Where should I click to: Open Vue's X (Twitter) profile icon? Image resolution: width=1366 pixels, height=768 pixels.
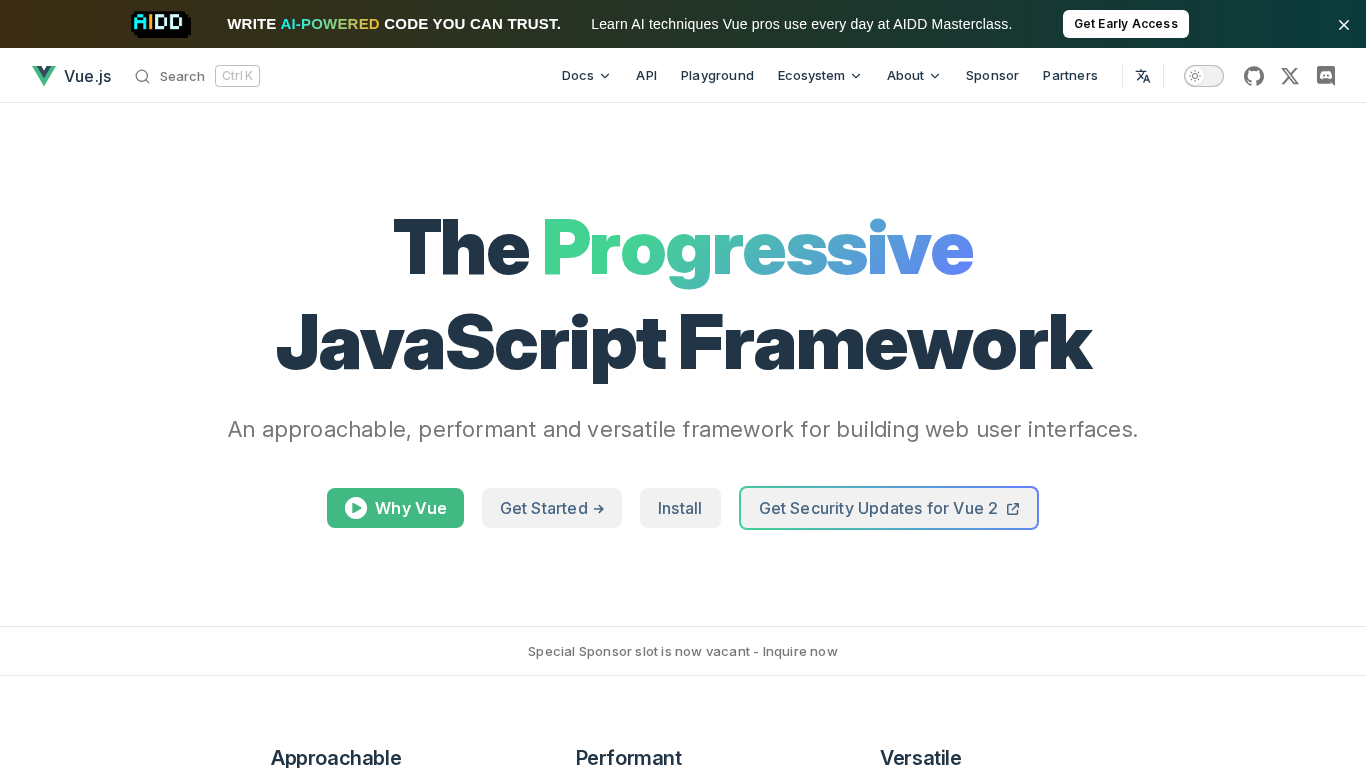pos(1290,76)
